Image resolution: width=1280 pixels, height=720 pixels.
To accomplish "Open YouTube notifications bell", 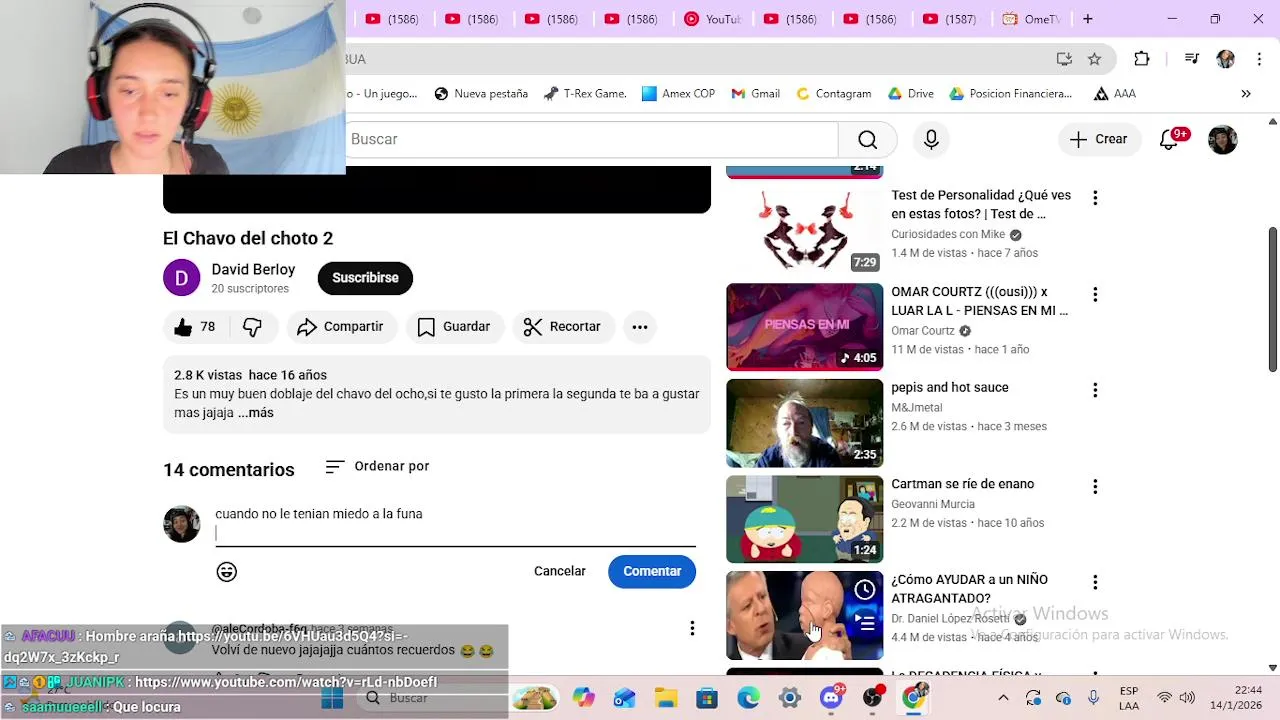I will (1169, 140).
